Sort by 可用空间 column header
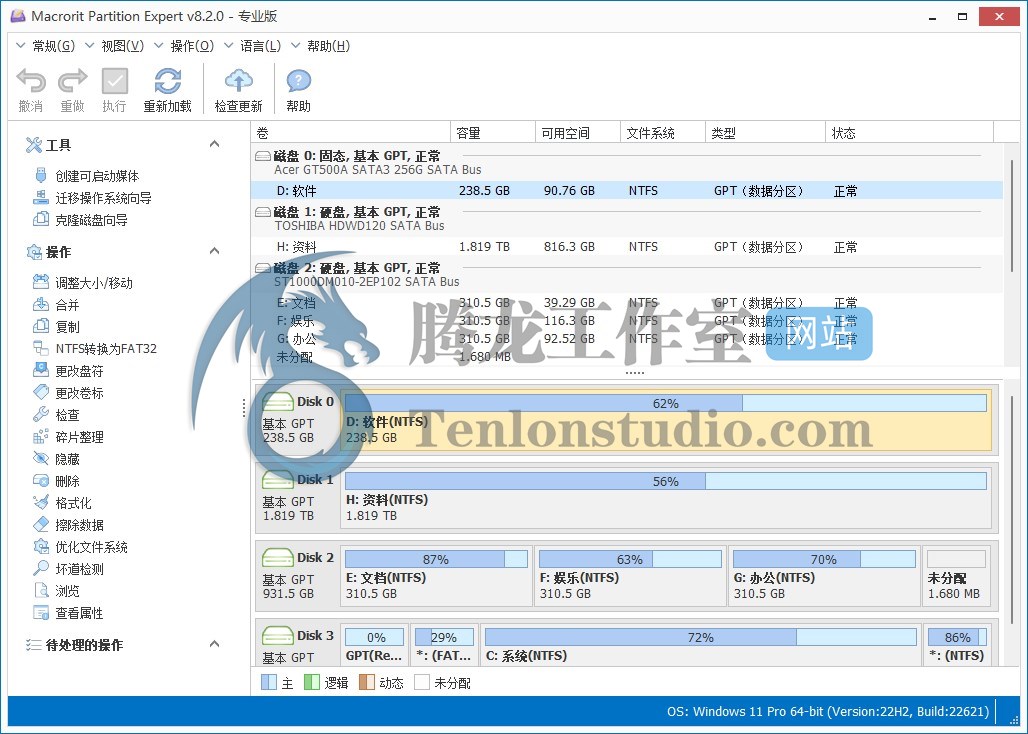Screen dimensions: 1028x734 point(564,133)
